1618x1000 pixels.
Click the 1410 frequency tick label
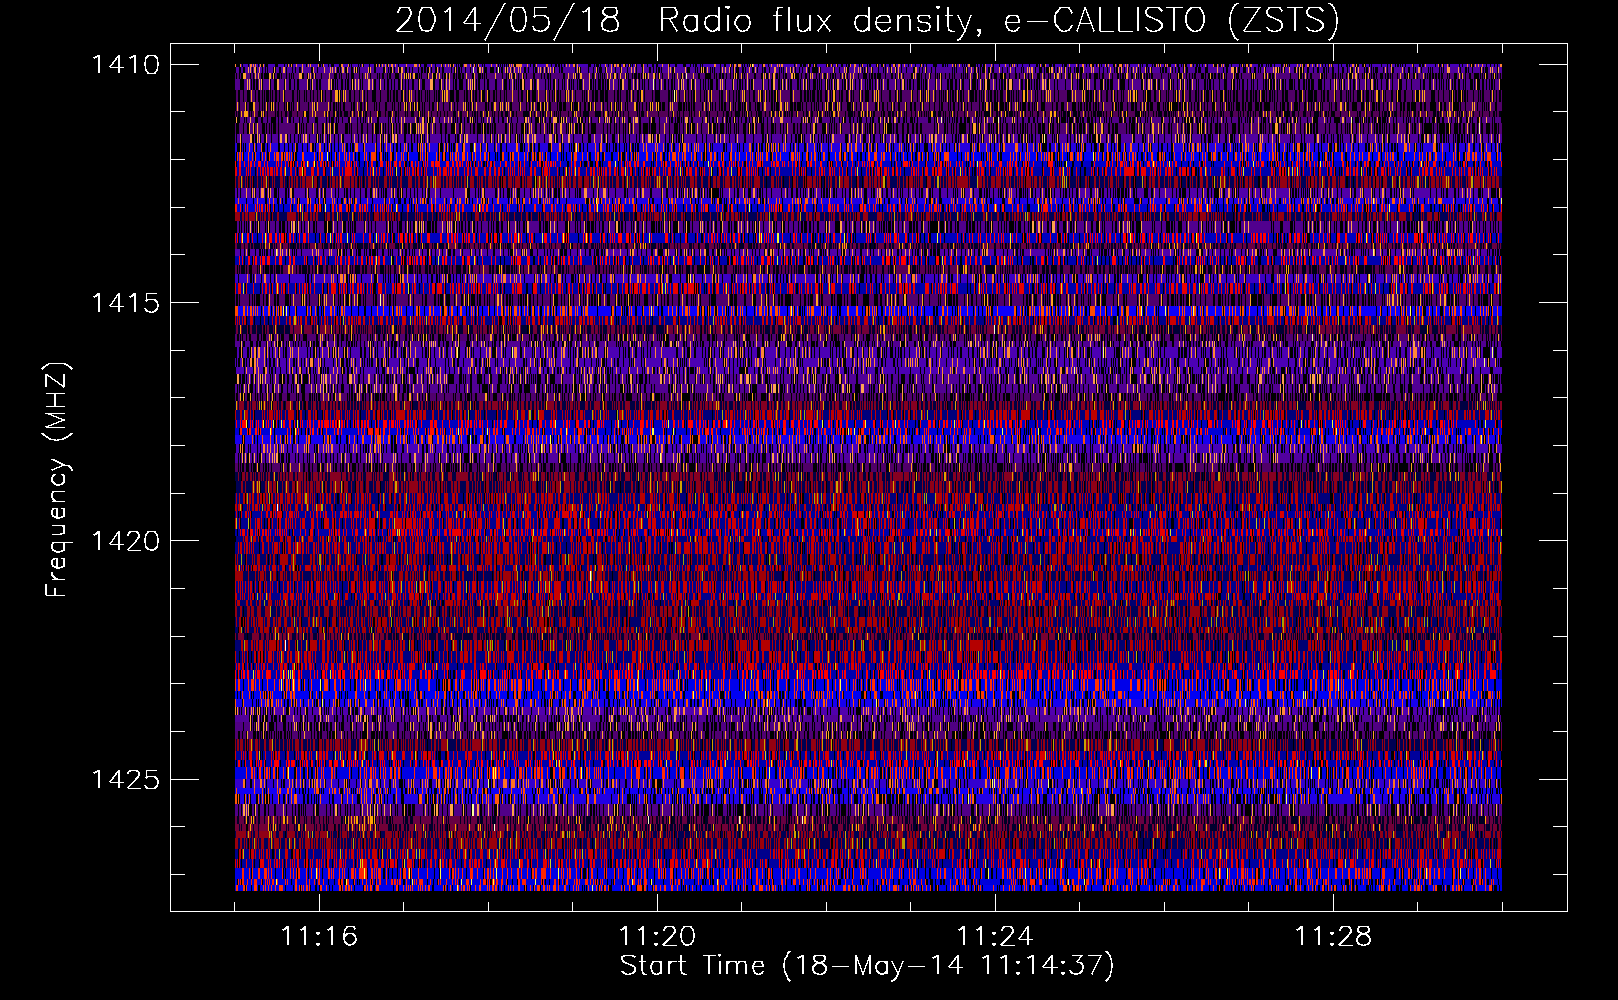coord(125,65)
